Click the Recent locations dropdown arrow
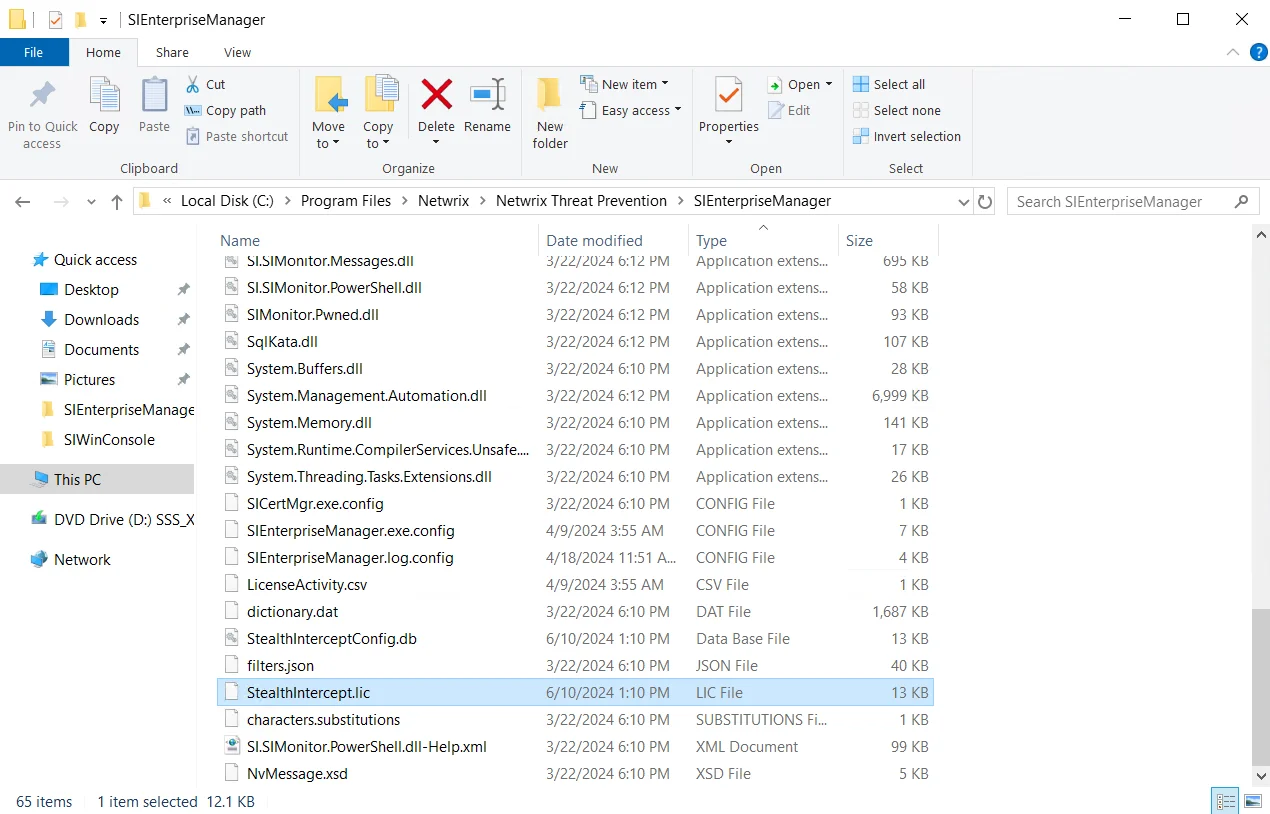1270x814 pixels. click(91, 201)
